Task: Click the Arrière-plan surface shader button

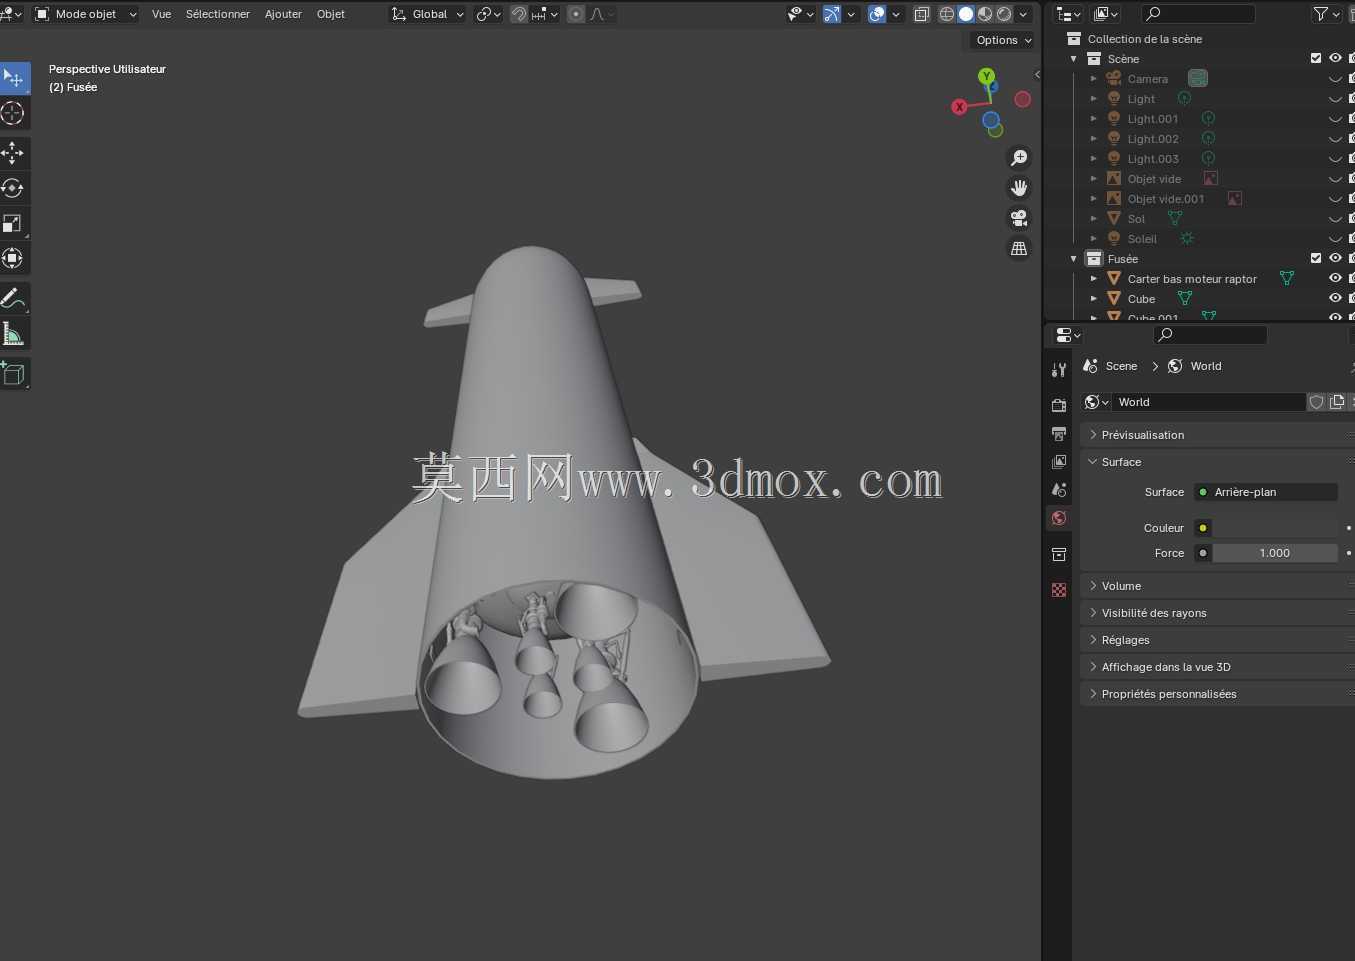Action: (1267, 492)
